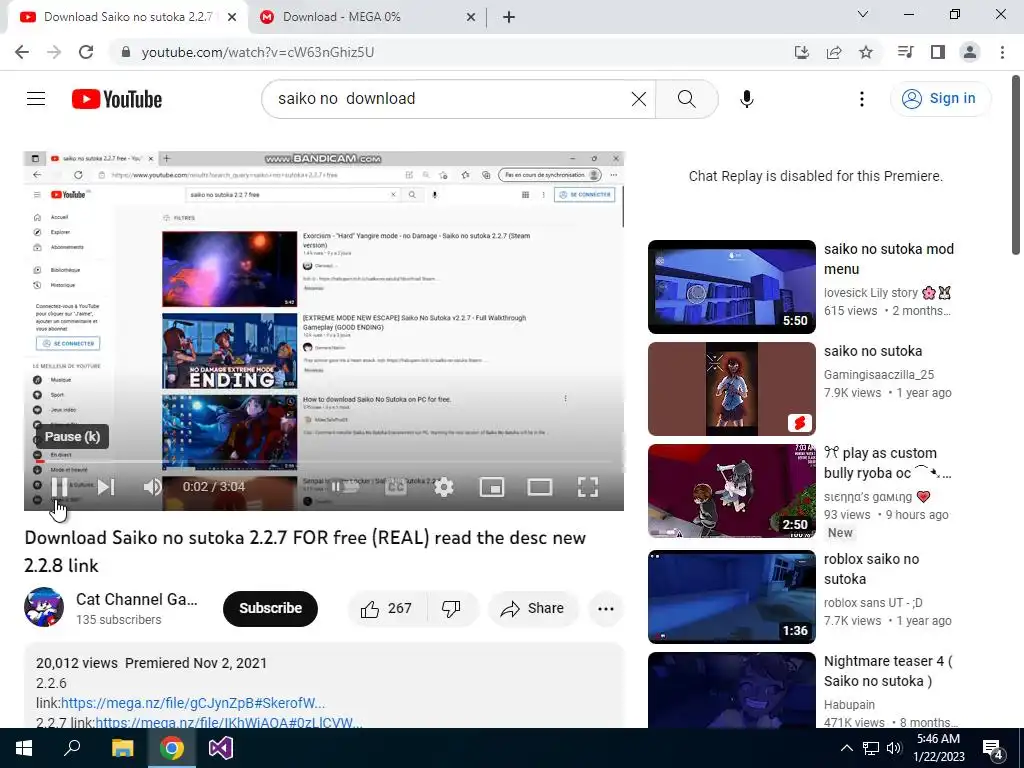The image size is (1024, 768).
Task: Open Chrome profile avatar
Action: coord(970,52)
